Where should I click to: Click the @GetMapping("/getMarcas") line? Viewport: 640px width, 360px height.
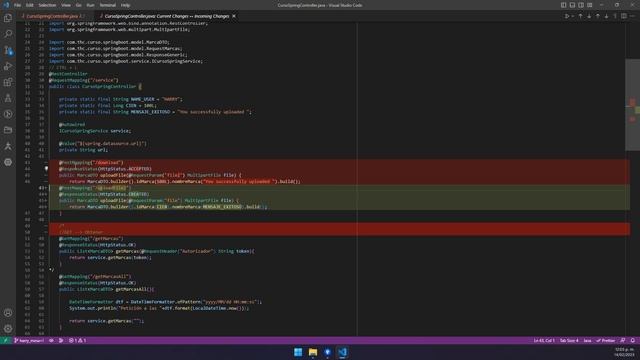[91, 238]
